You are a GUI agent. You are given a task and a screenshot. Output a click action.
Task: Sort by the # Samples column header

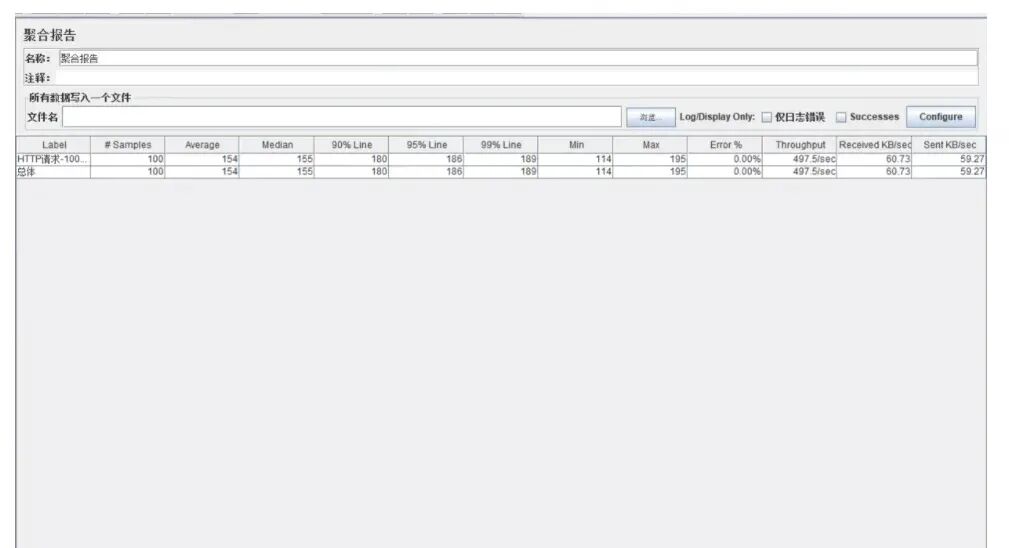[x=128, y=145]
